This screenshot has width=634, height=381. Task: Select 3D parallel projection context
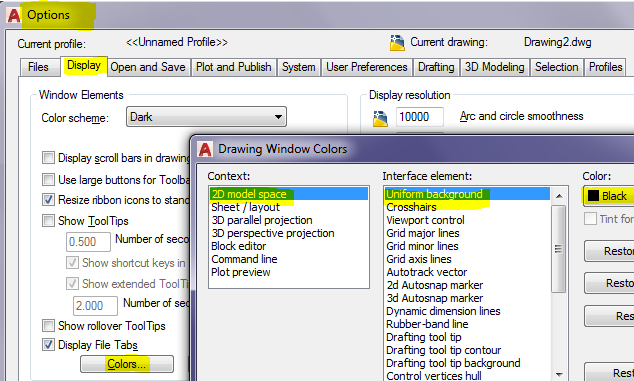pos(289,220)
